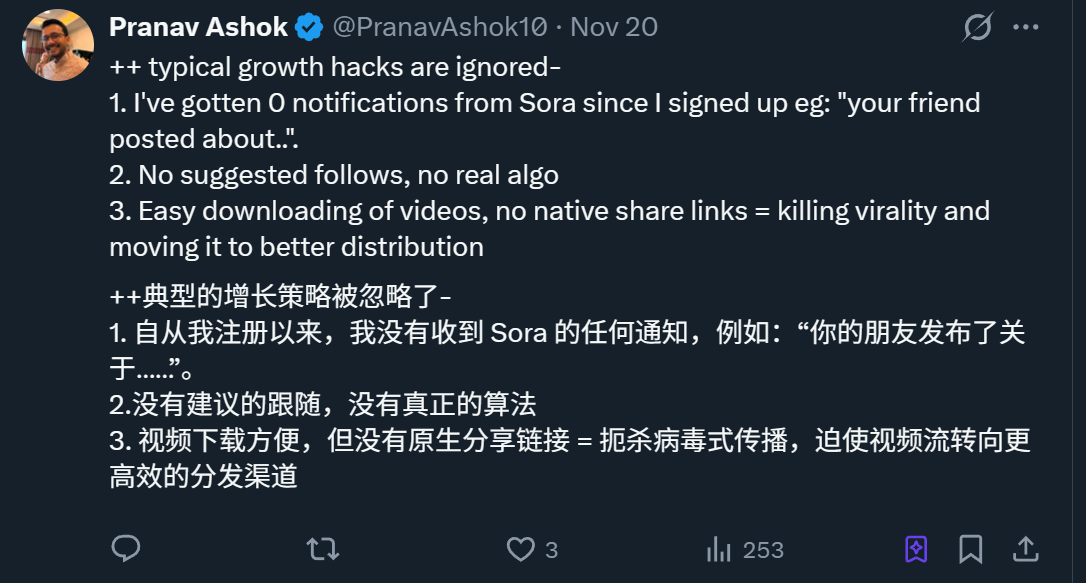1086x583 pixels.
Task: Click the reply count area beside the speech bubble
Action: (150, 549)
